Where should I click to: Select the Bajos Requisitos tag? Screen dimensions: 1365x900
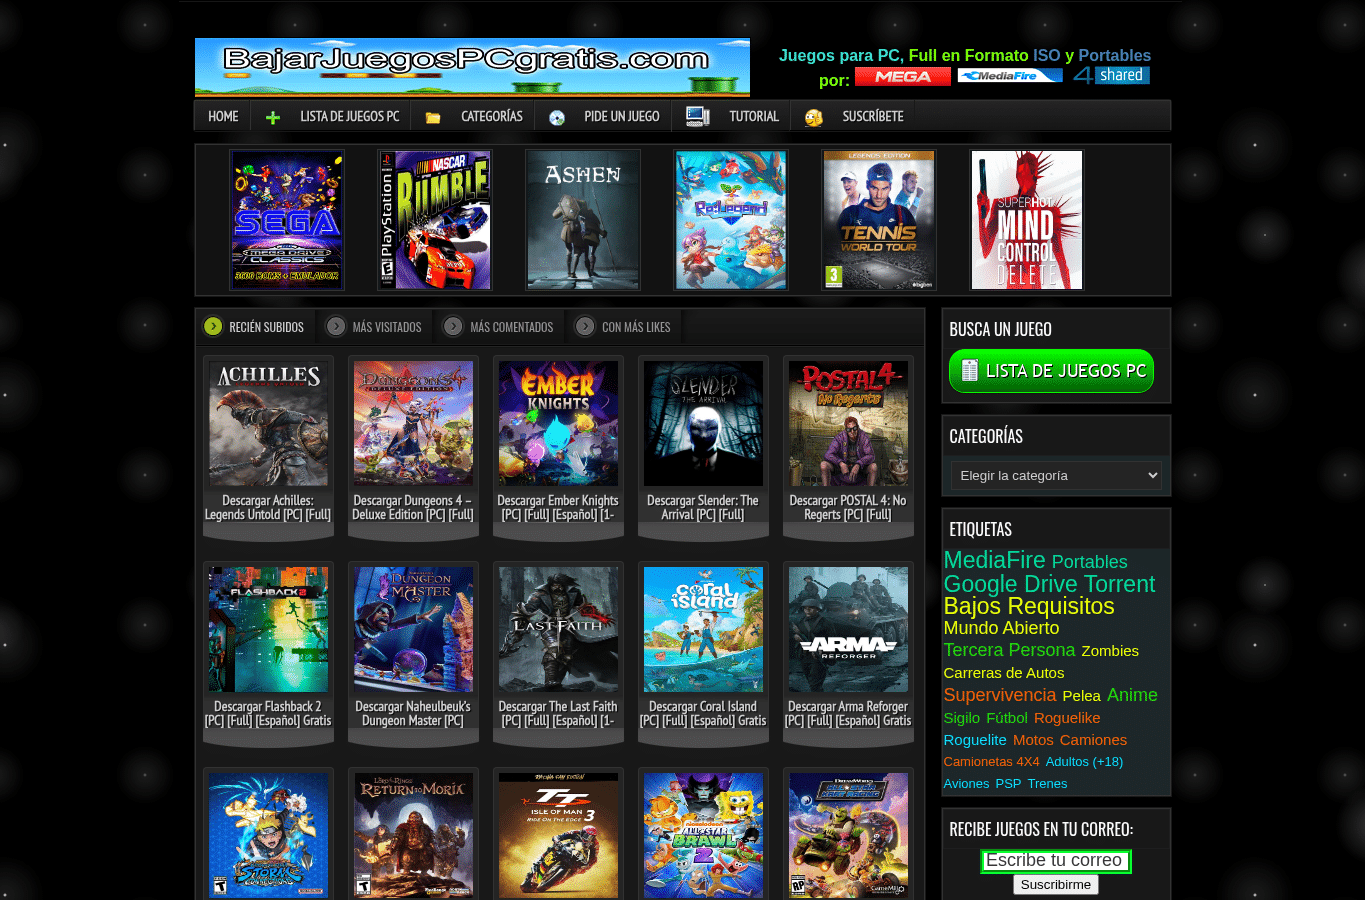[1029, 606]
